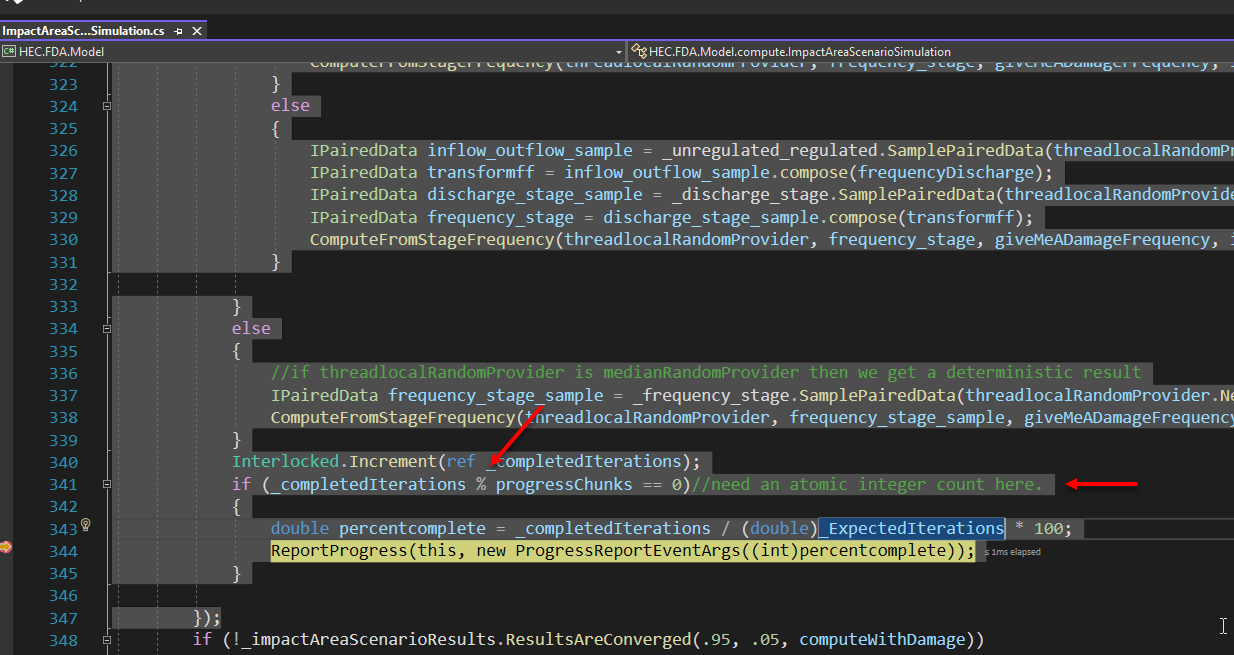
Task: Collapse the if block using the minus at line 348
Action: point(106,638)
